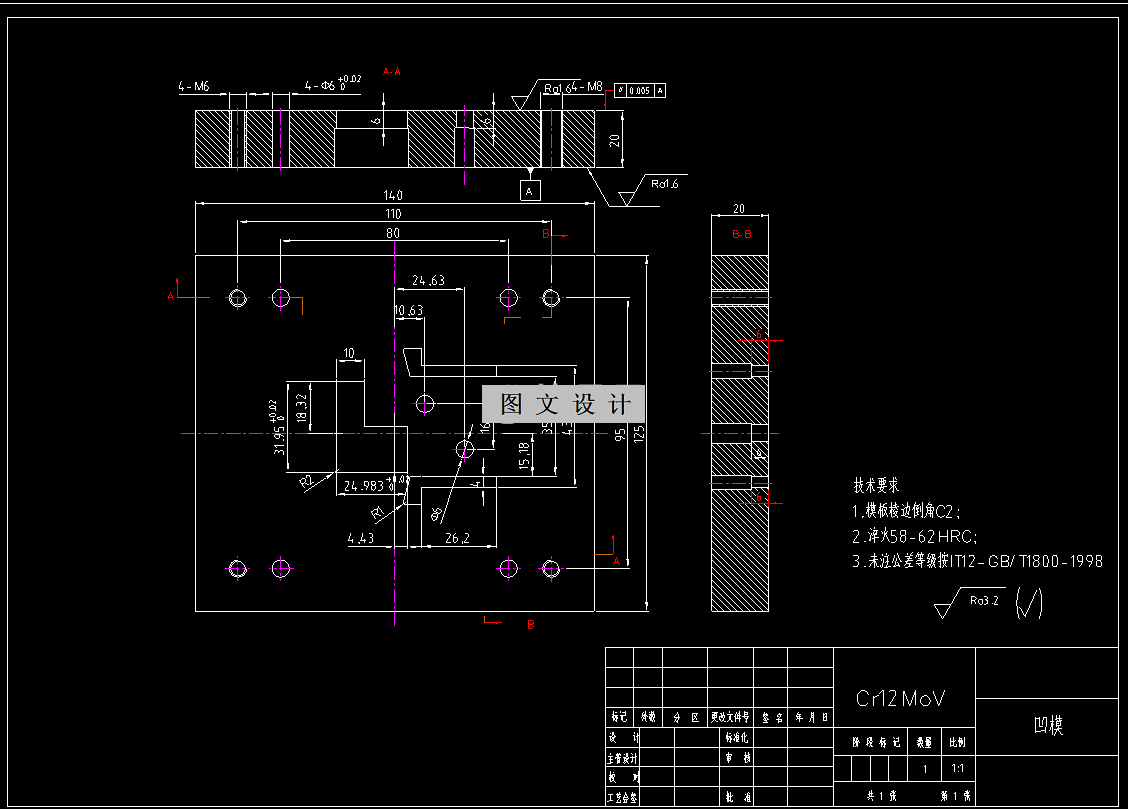Select note '2.淬火58-62HRC'
The image size is (1128, 809).
[914, 536]
